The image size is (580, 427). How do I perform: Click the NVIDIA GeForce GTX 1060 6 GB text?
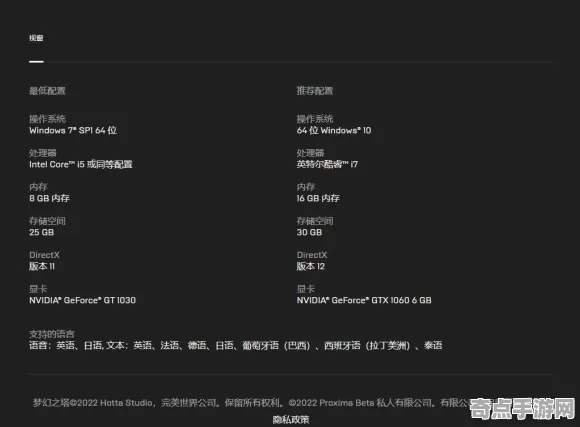364,300
